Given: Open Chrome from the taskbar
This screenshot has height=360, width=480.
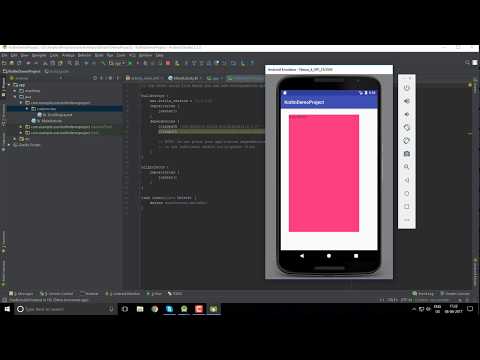Looking at the screenshot, I should 155,309.
